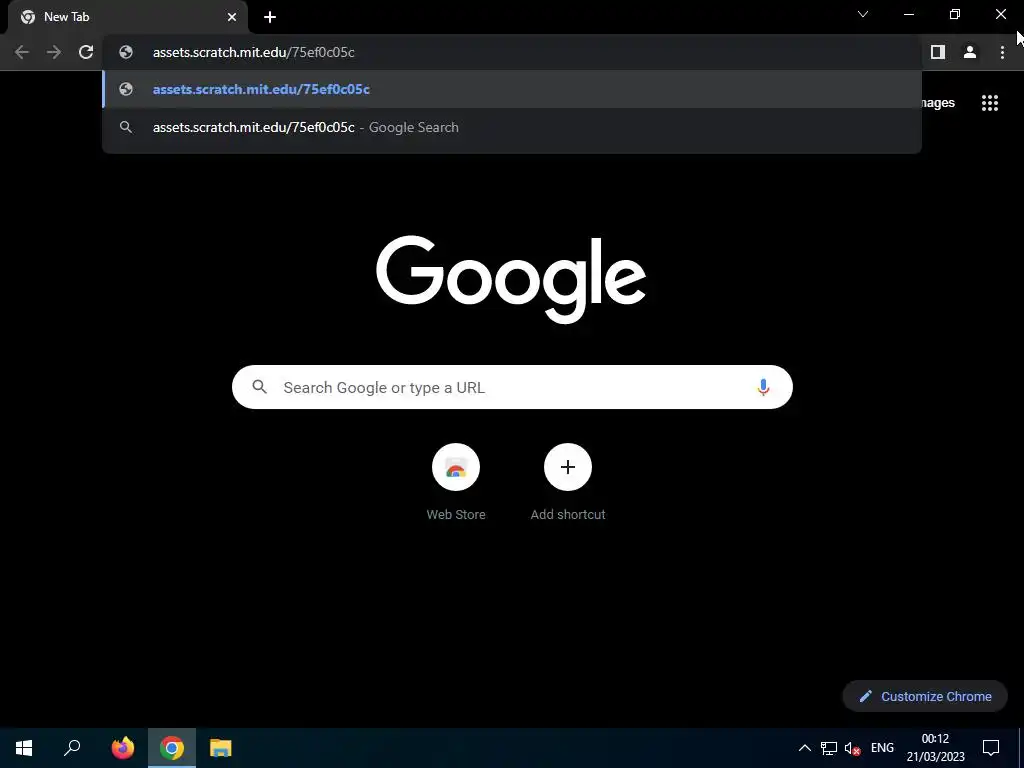Open the profile avatar menu
The width and height of the screenshot is (1024, 768).
pyautogui.click(x=970, y=52)
